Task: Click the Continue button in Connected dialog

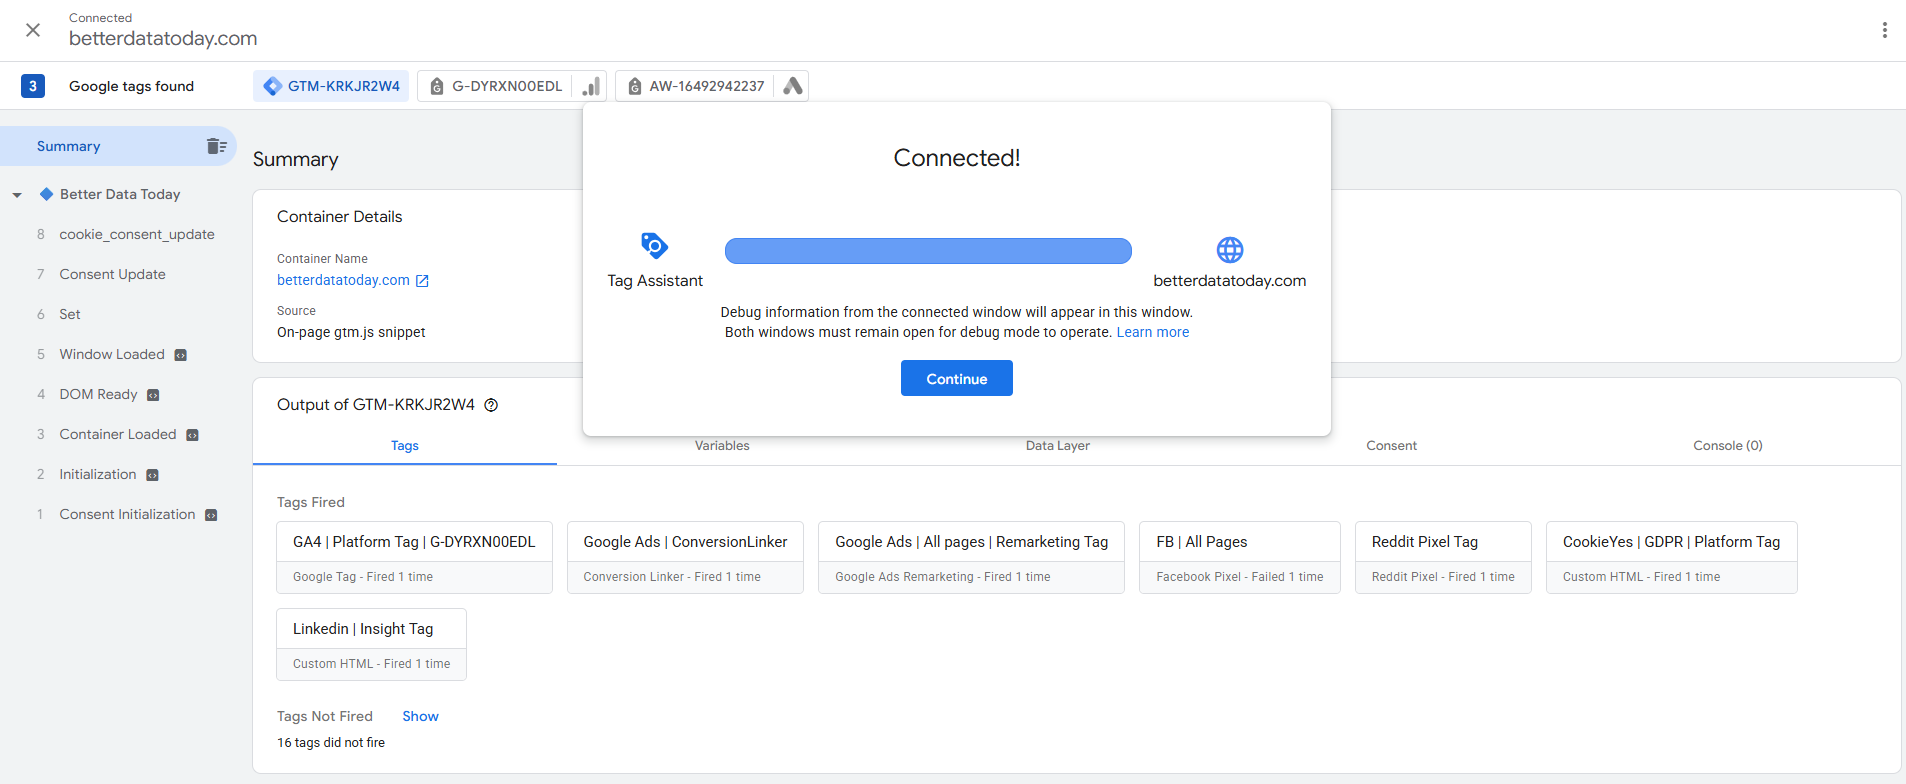Action: click(x=957, y=378)
